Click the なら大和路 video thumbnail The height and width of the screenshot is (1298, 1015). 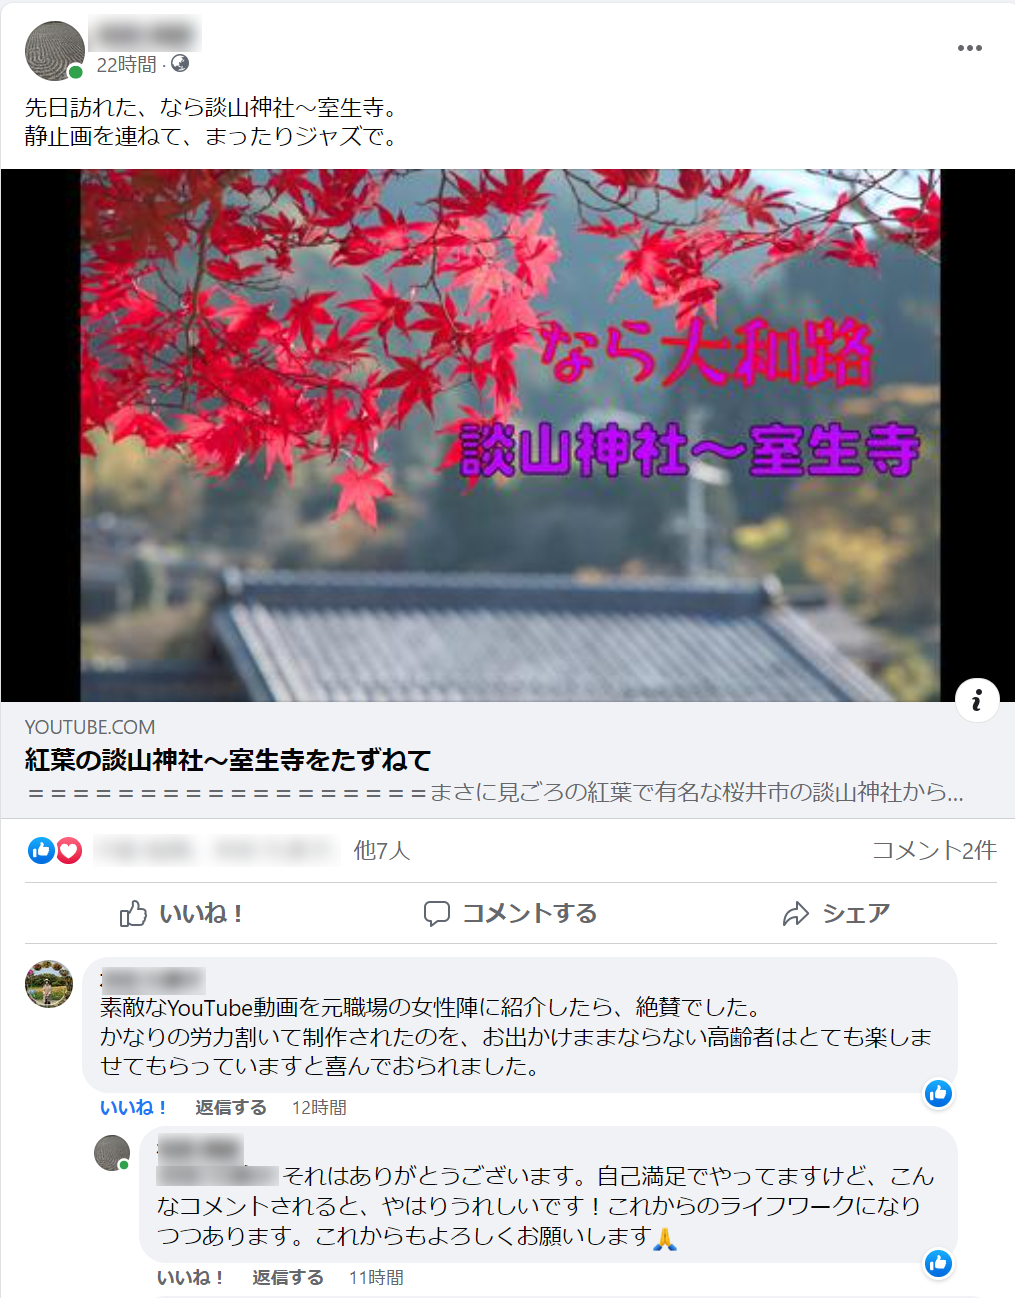(508, 435)
